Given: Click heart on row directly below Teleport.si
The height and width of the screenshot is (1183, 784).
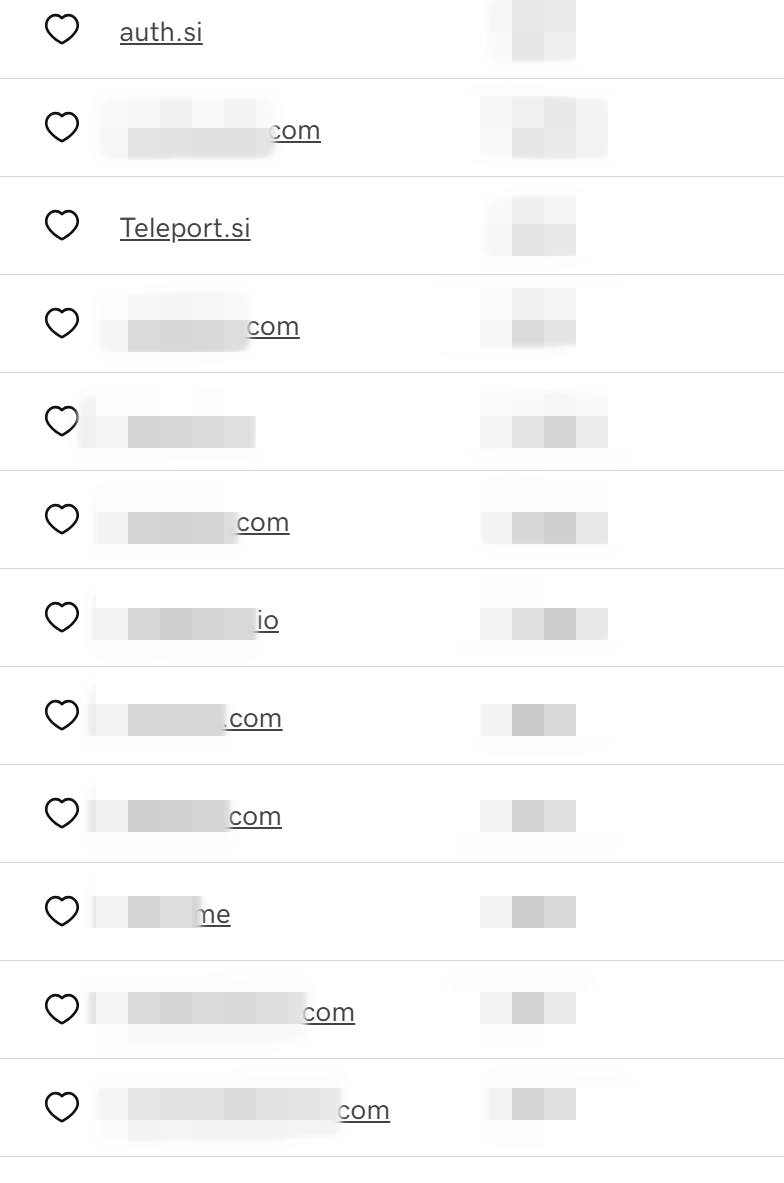Looking at the screenshot, I should pos(62,323).
